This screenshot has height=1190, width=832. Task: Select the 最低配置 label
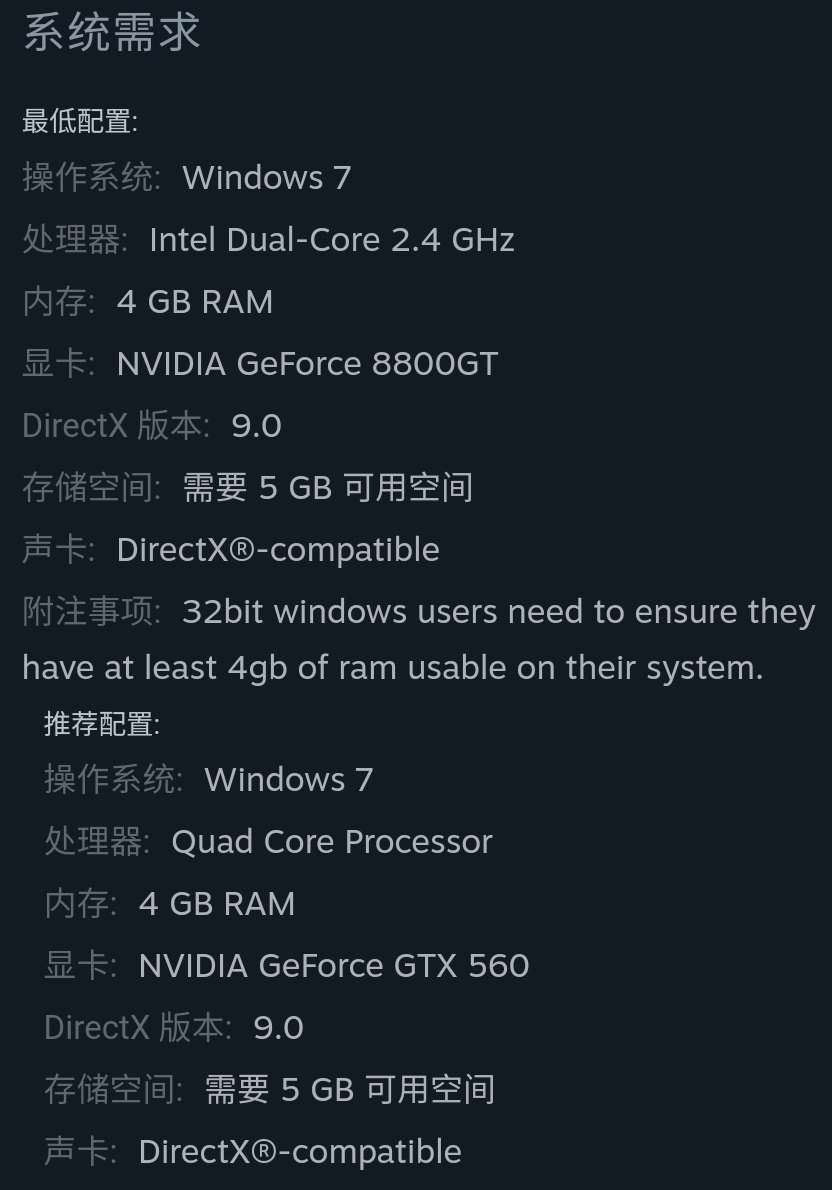coord(80,121)
